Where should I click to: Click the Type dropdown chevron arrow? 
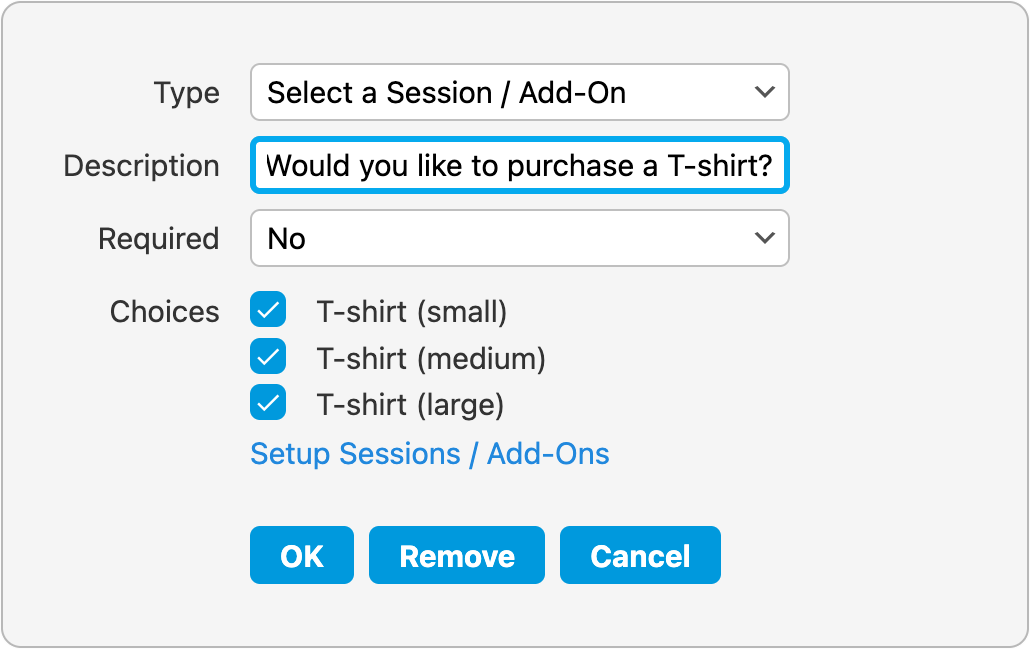[764, 93]
